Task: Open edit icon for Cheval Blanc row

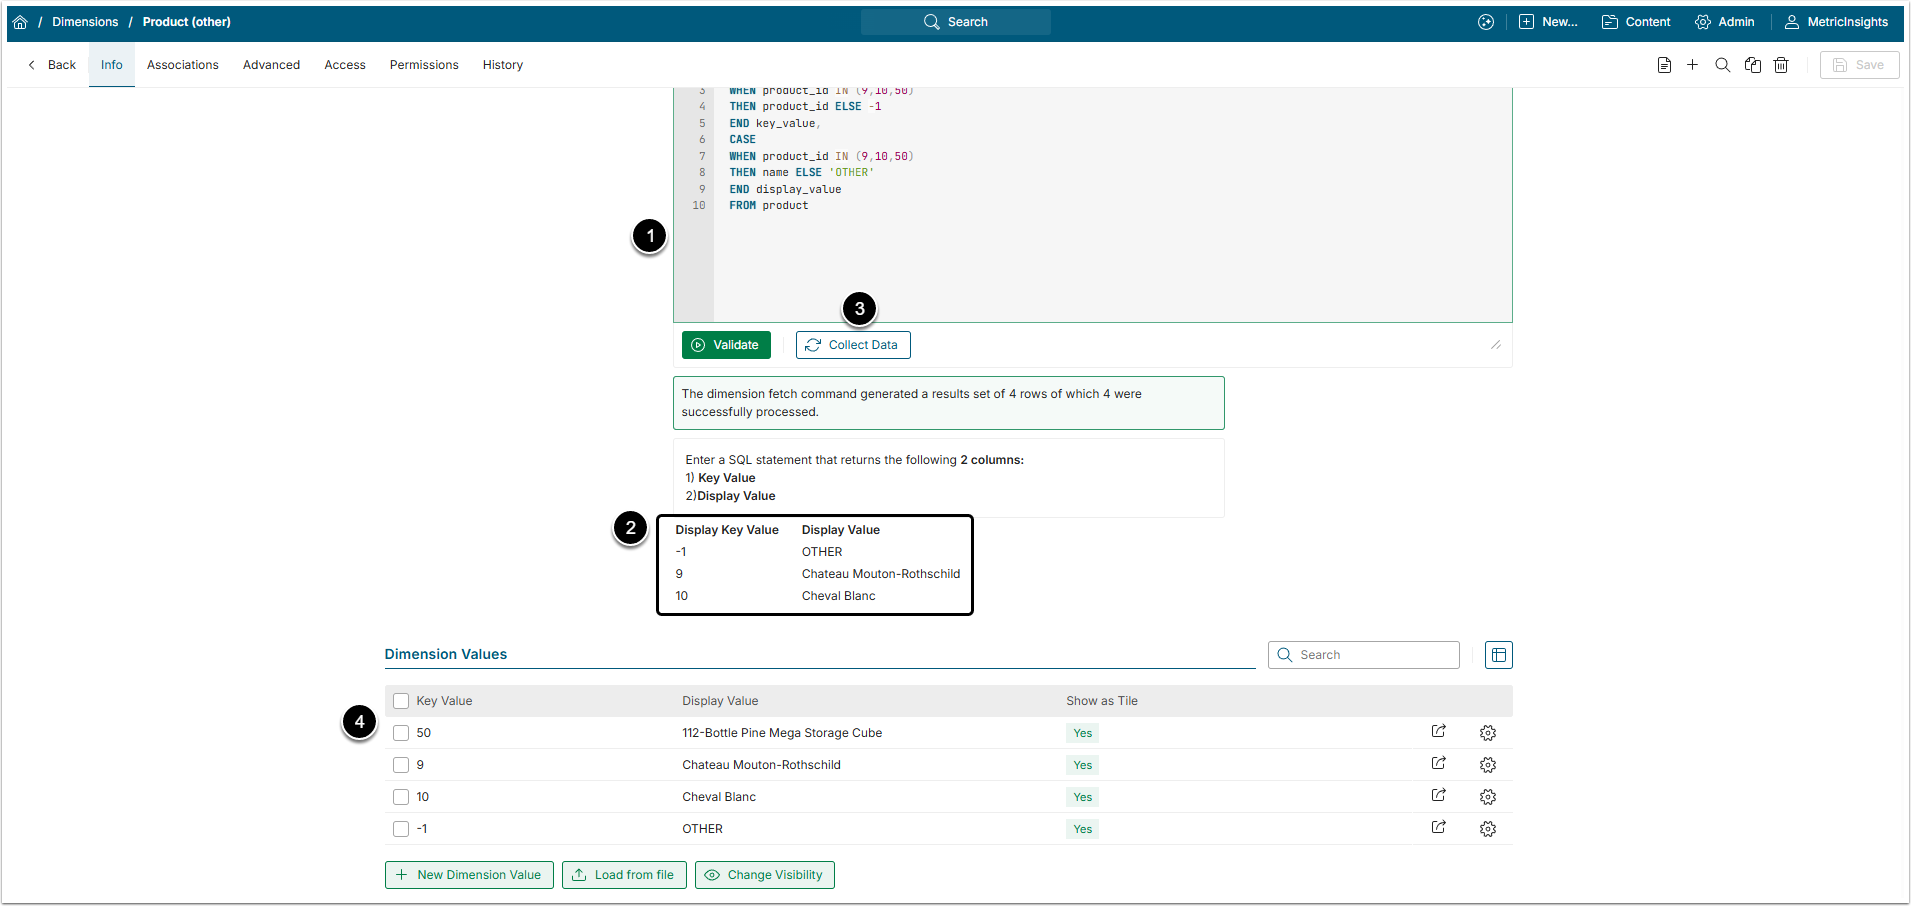Action: (x=1438, y=796)
